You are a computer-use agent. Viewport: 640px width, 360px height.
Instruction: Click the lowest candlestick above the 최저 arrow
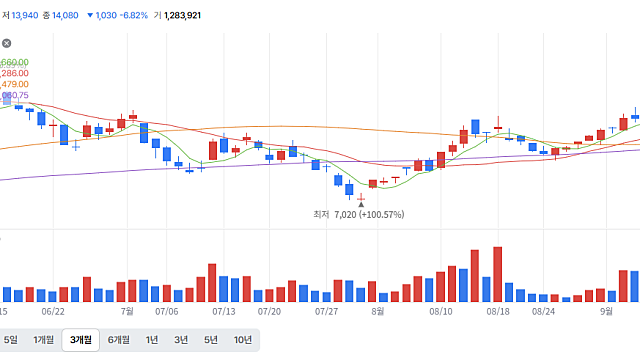click(x=361, y=198)
